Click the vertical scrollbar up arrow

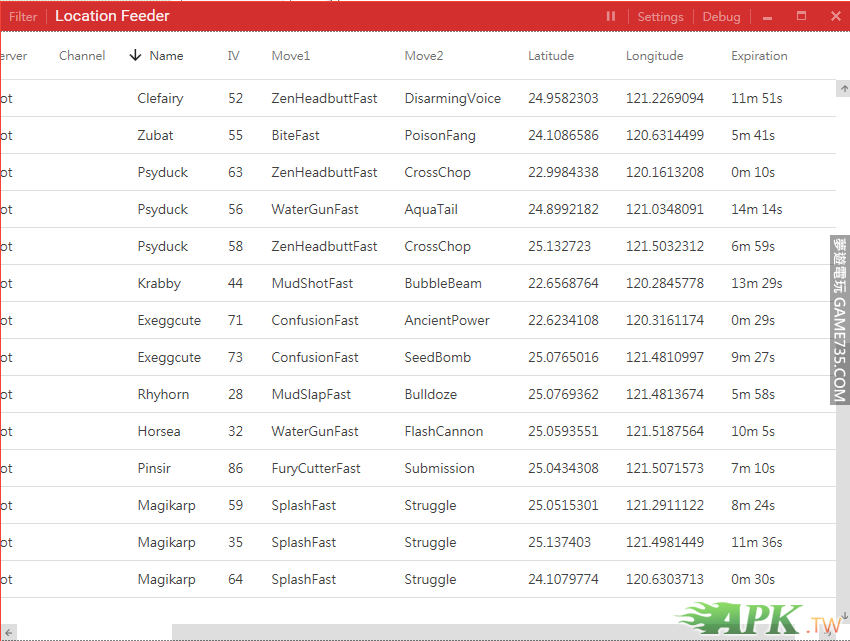click(x=843, y=88)
